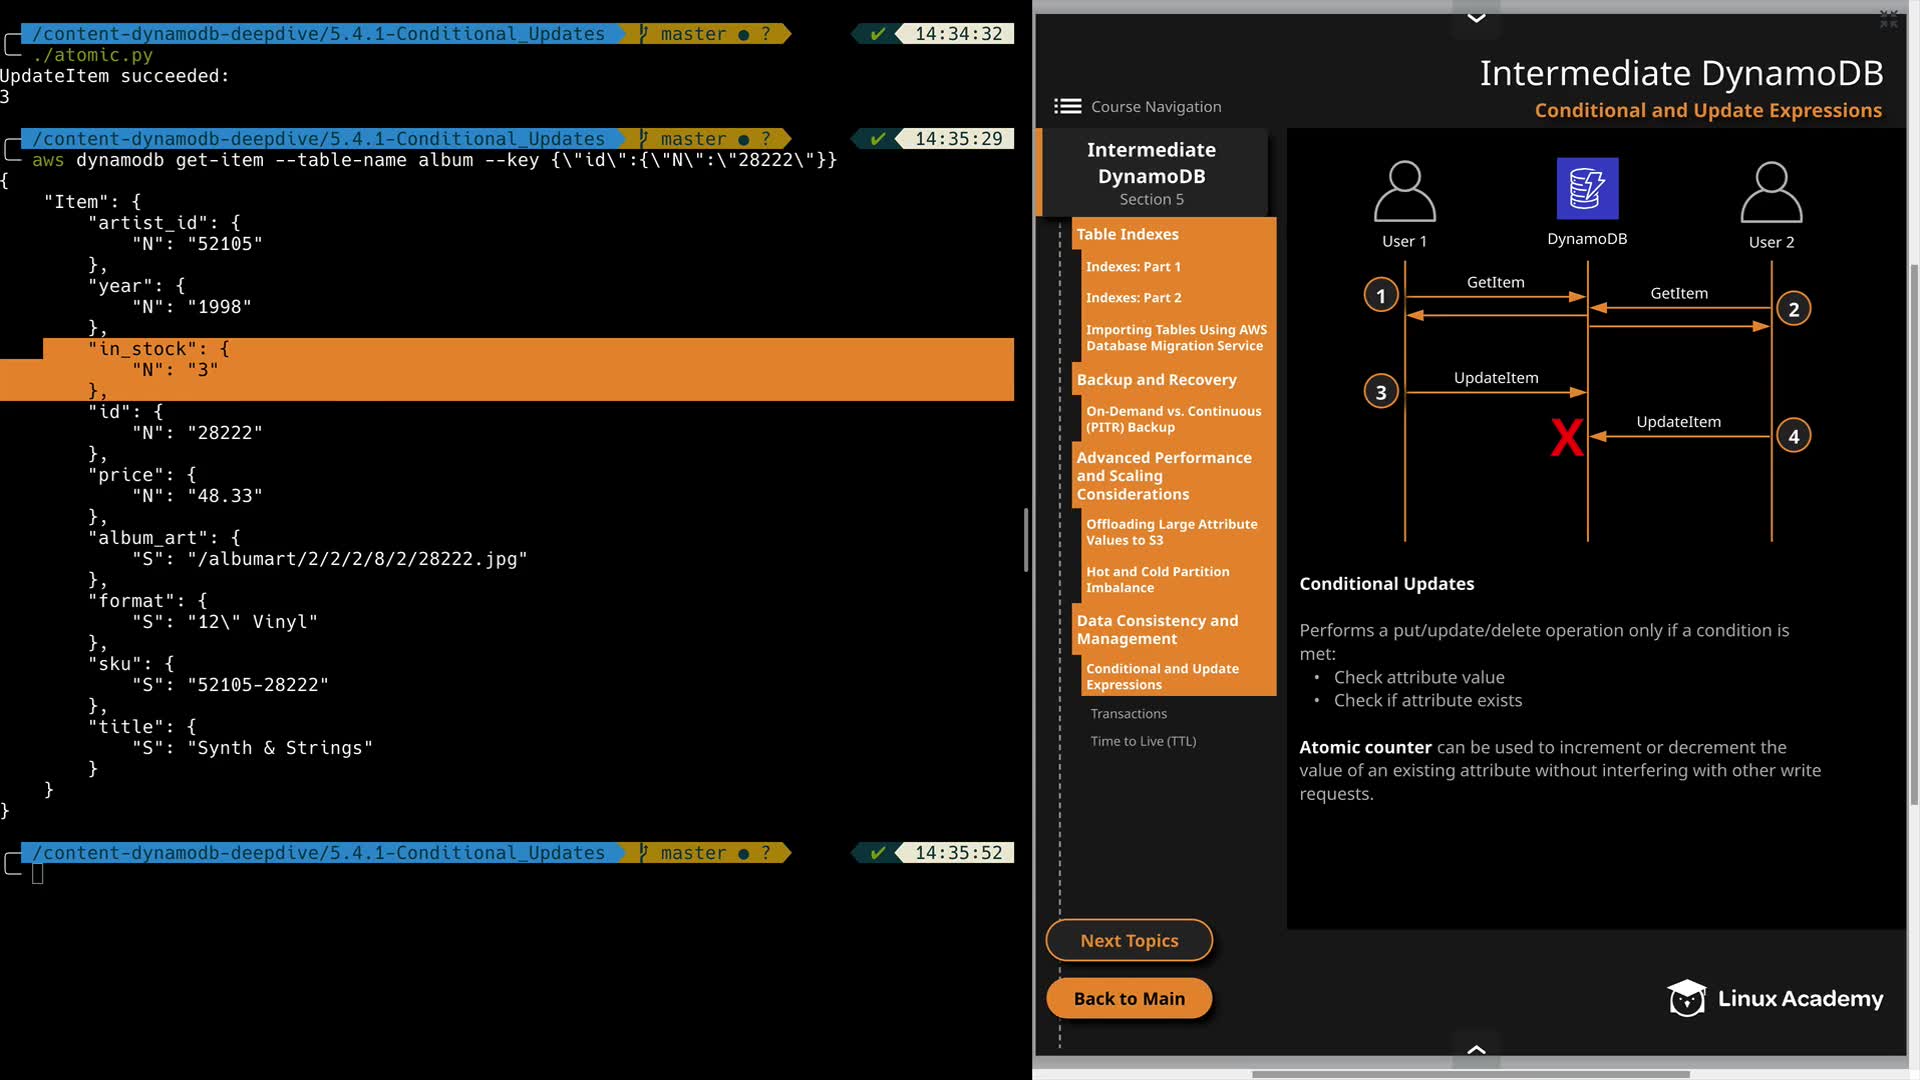The image size is (1920, 1080).
Task: Open Hot and Cold Partition Imbalance lesson
Action: tap(1157, 579)
